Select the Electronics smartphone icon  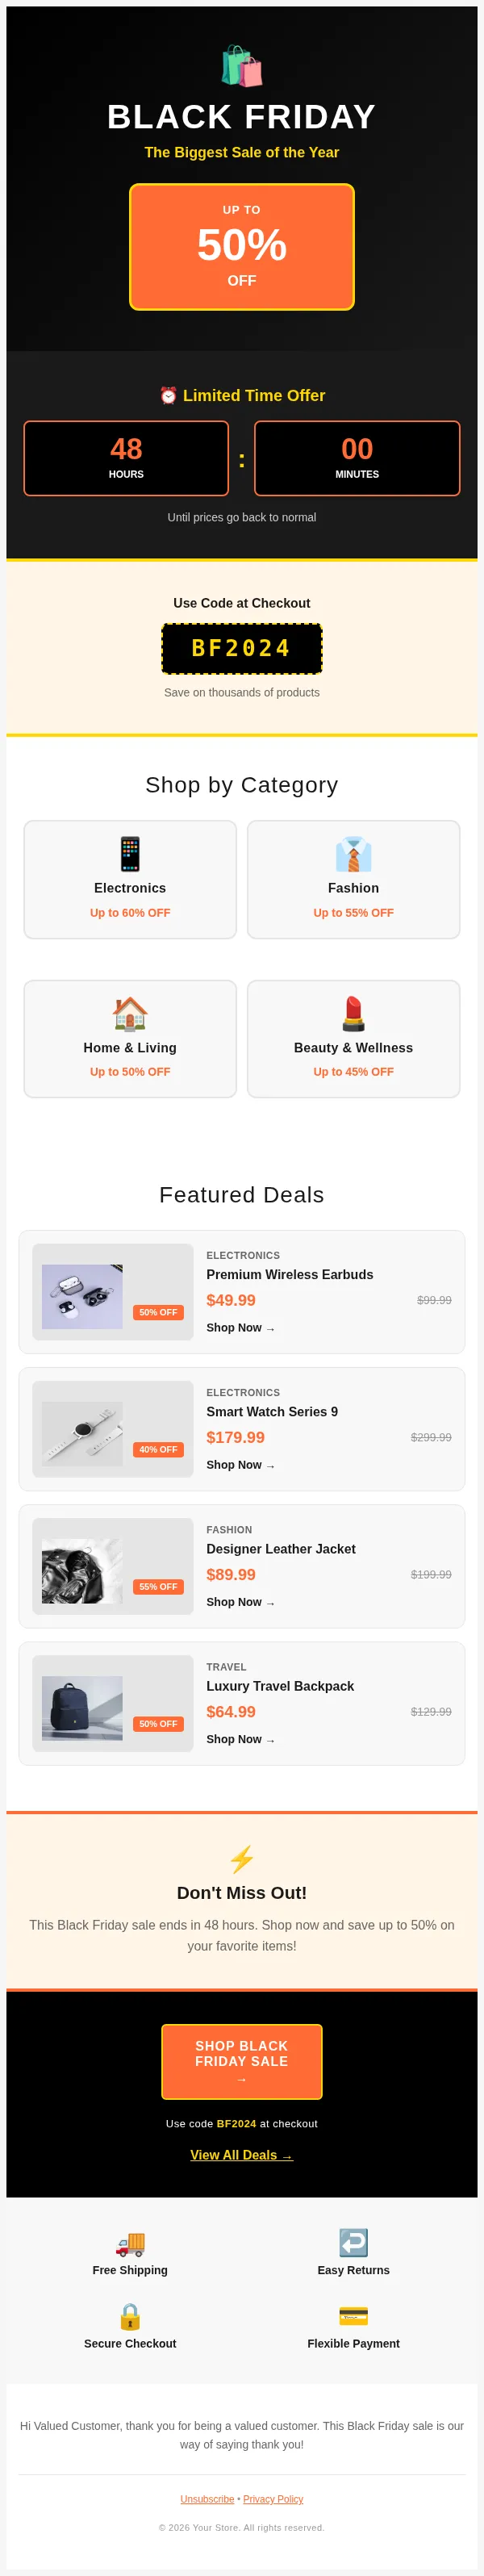coord(129,853)
